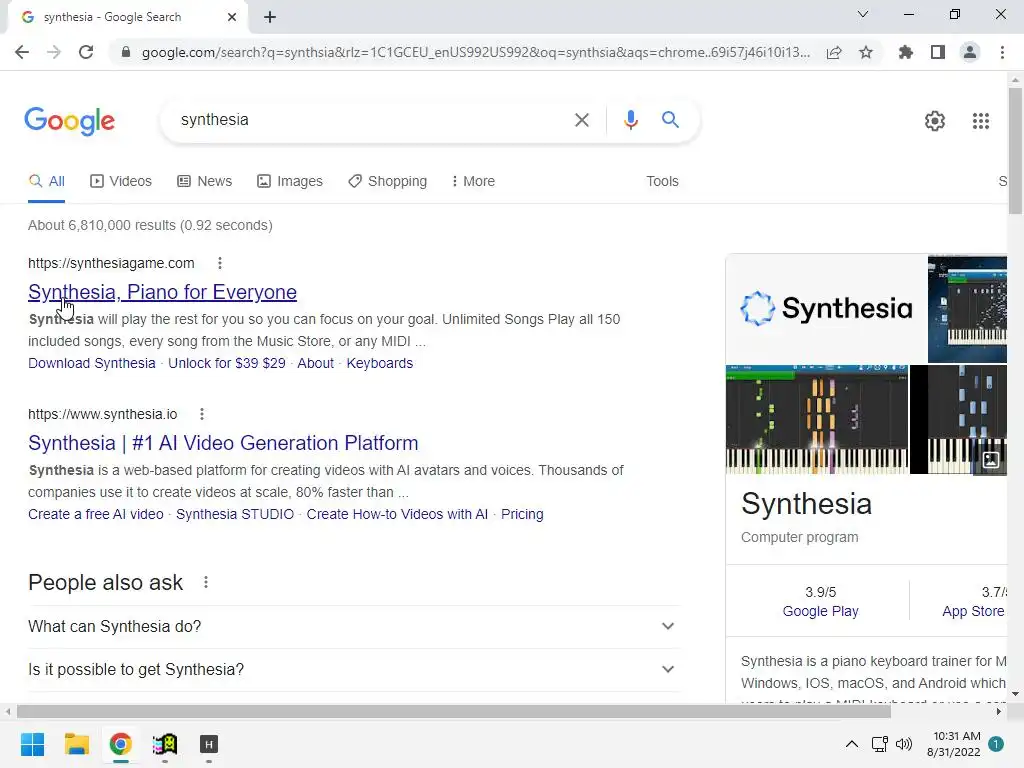Show hidden system tray icons
This screenshot has height=768, width=1024.
coord(852,744)
